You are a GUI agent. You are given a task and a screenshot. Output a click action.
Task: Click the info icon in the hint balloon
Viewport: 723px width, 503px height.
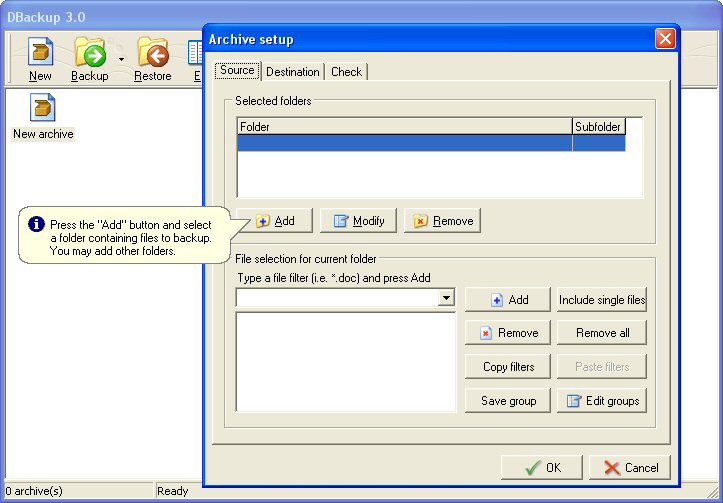coord(36,224)
